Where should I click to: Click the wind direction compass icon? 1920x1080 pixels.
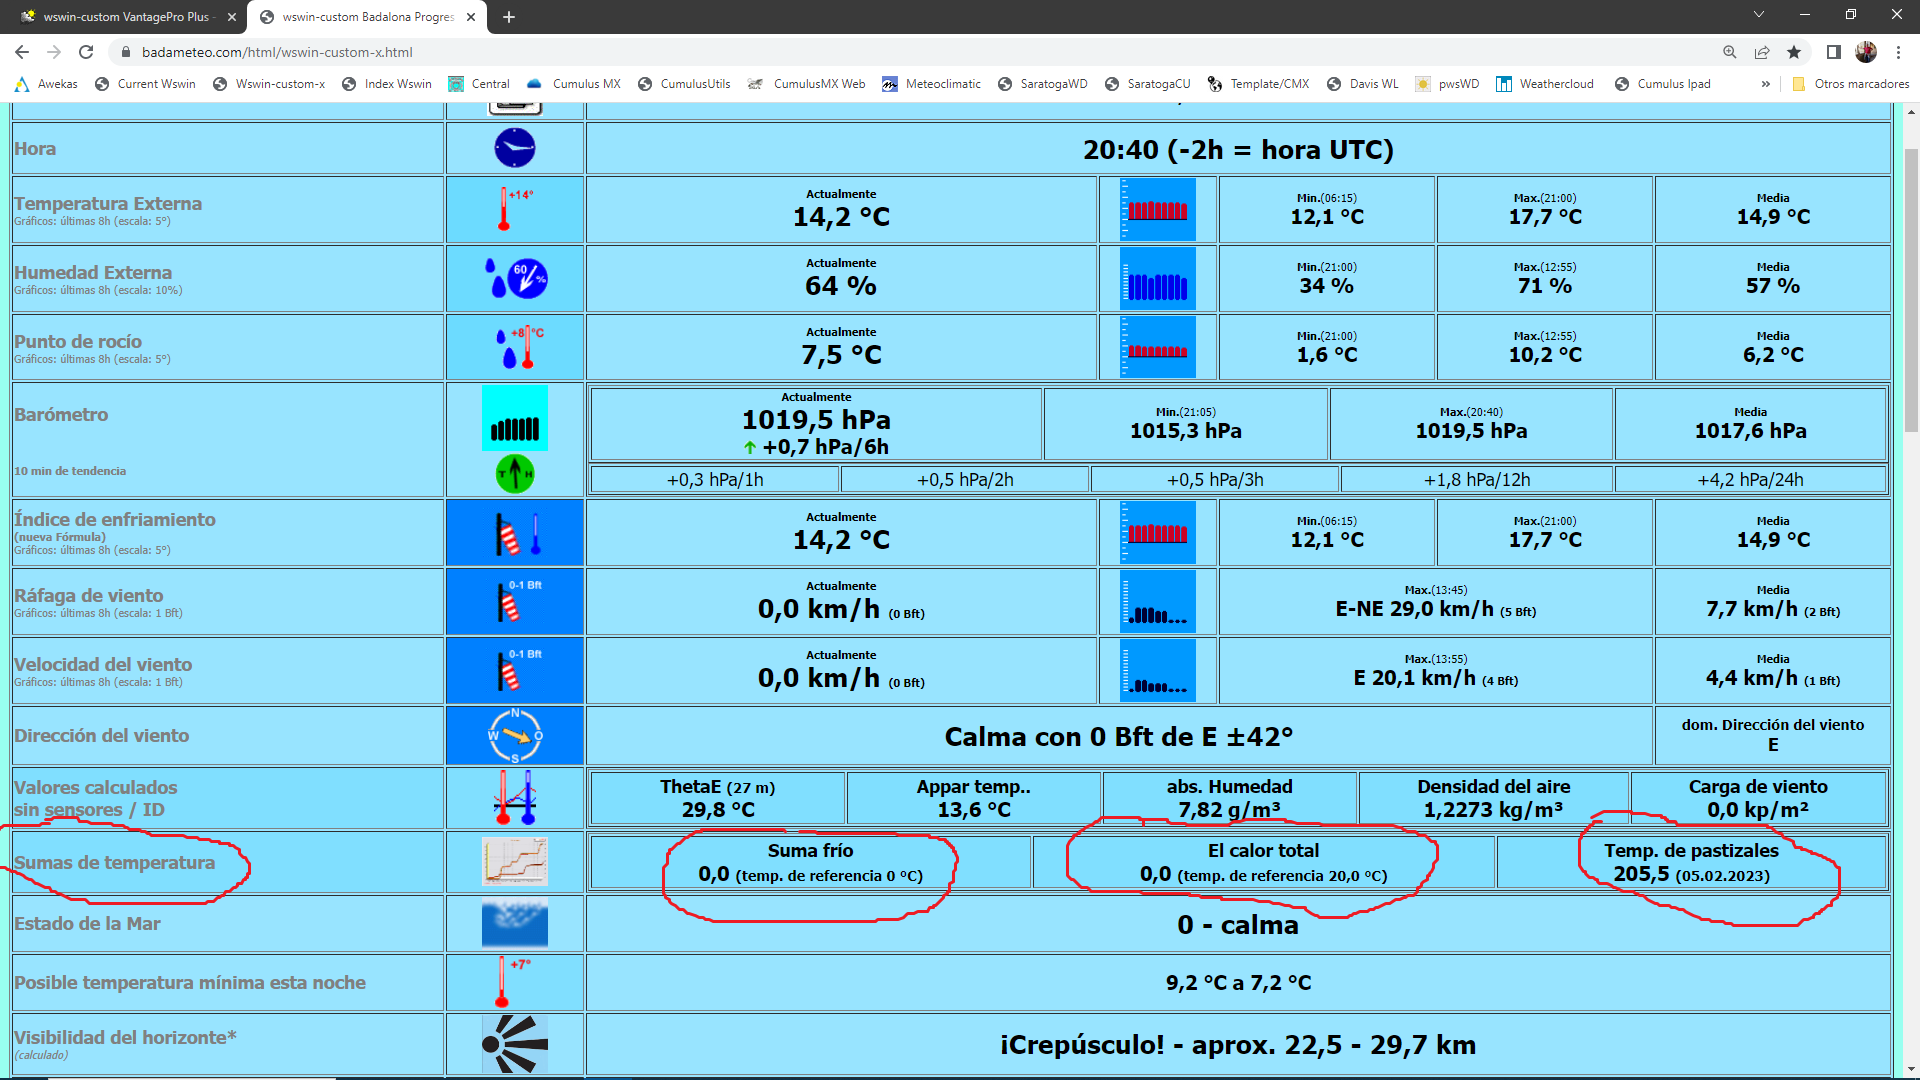coord(514,736)
